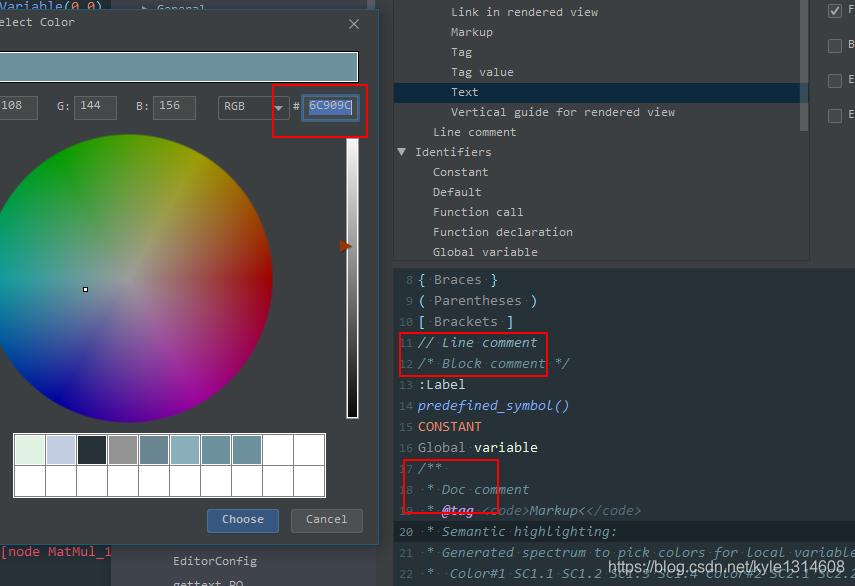Edit the B value field 156
The height and width of the screenshot is (586, 855).
pos(174,107)
